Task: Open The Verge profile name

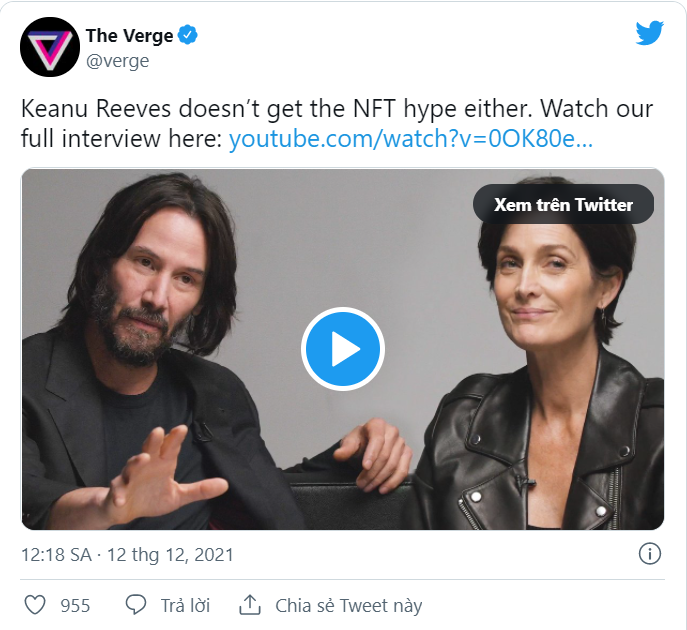Action: tap(130, 36)
